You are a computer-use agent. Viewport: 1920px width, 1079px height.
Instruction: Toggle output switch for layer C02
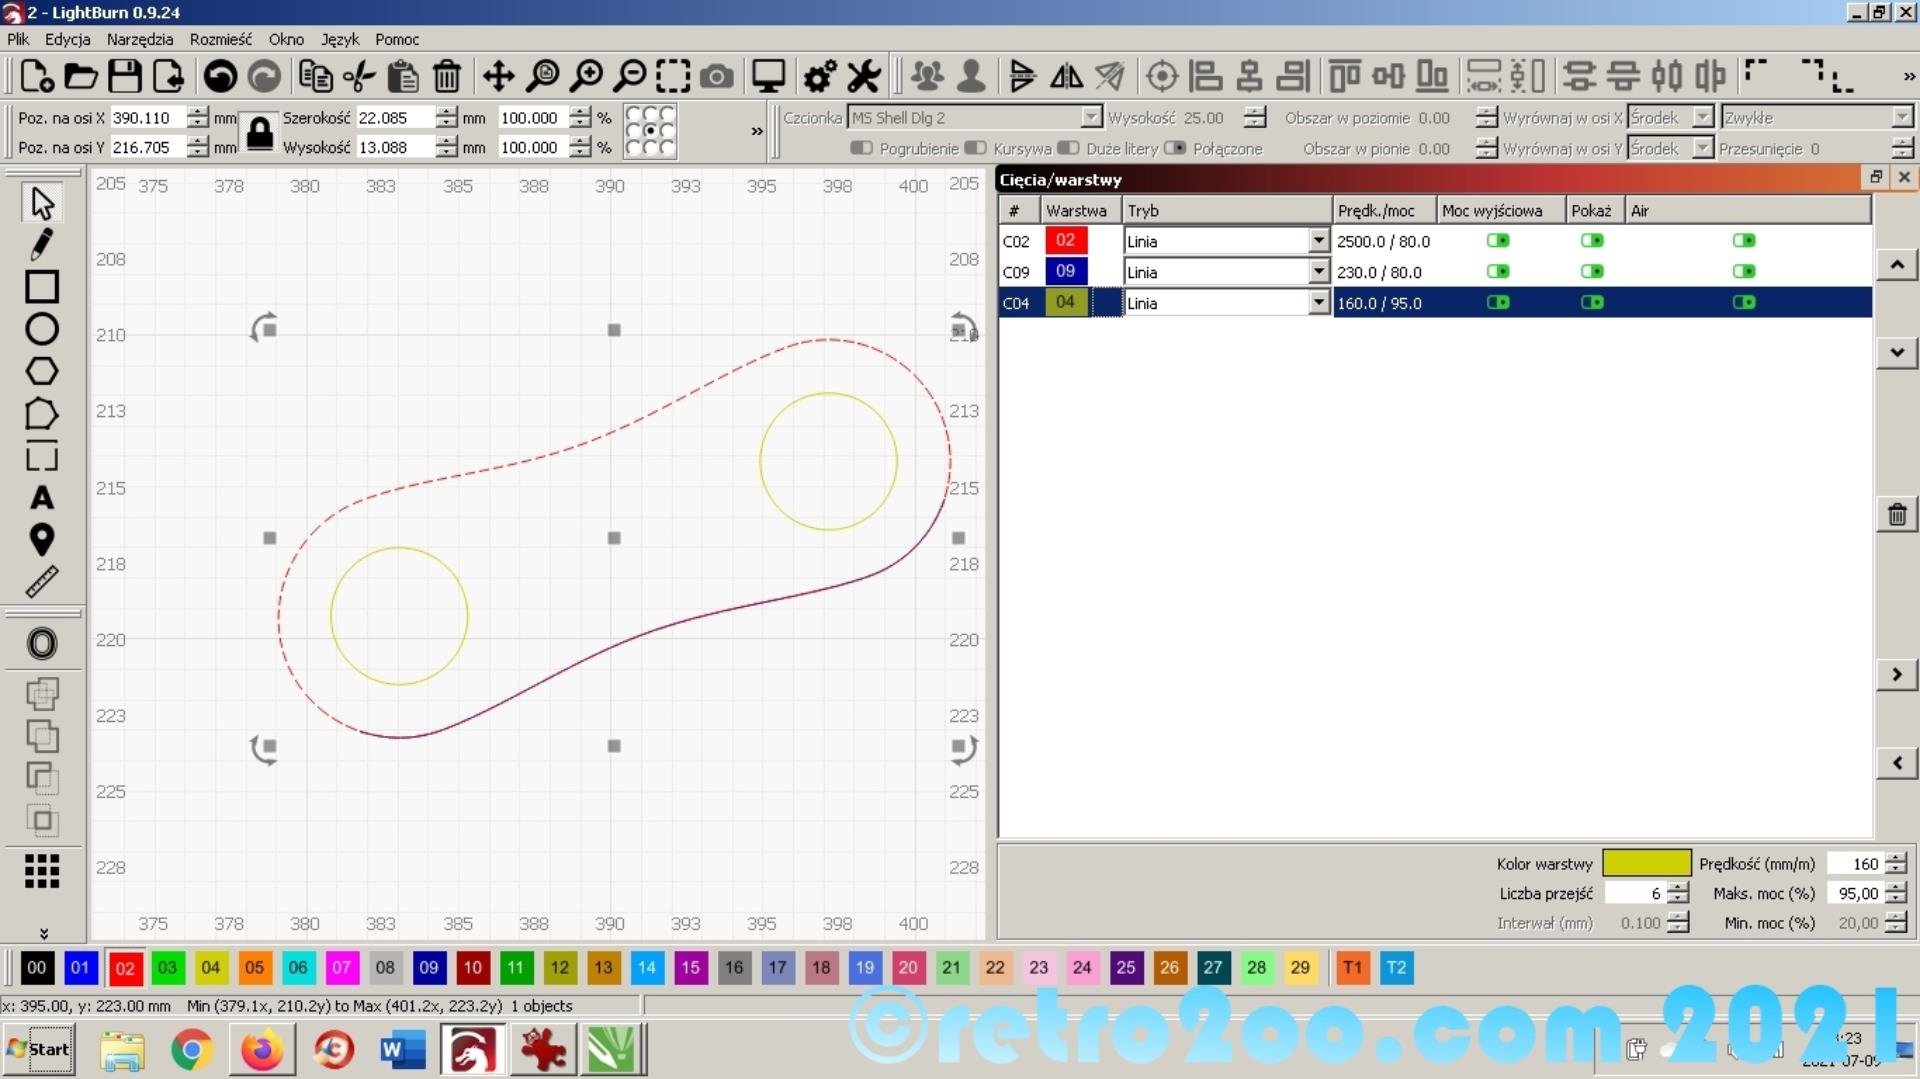(1497, 240)
